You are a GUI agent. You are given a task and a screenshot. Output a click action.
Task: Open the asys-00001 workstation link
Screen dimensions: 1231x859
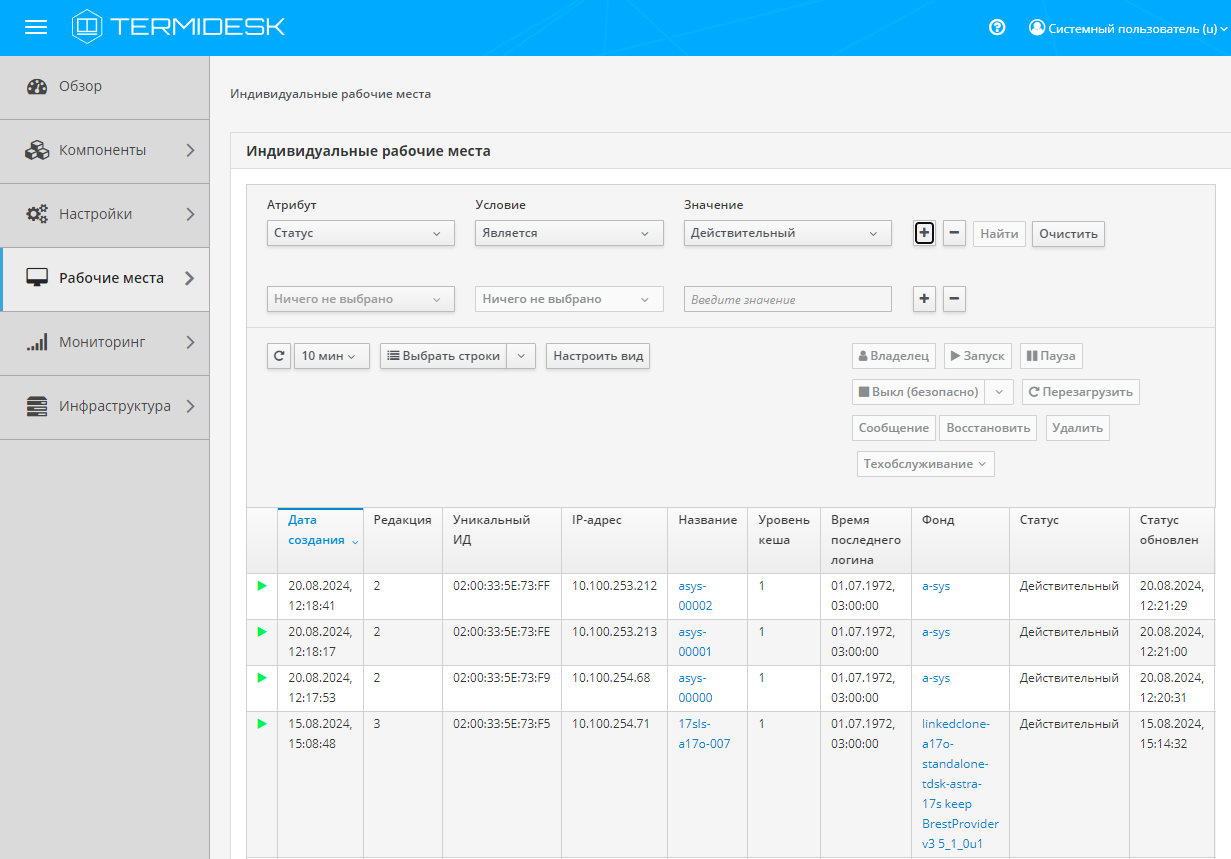pyautogui.click(x=694, y=642)
